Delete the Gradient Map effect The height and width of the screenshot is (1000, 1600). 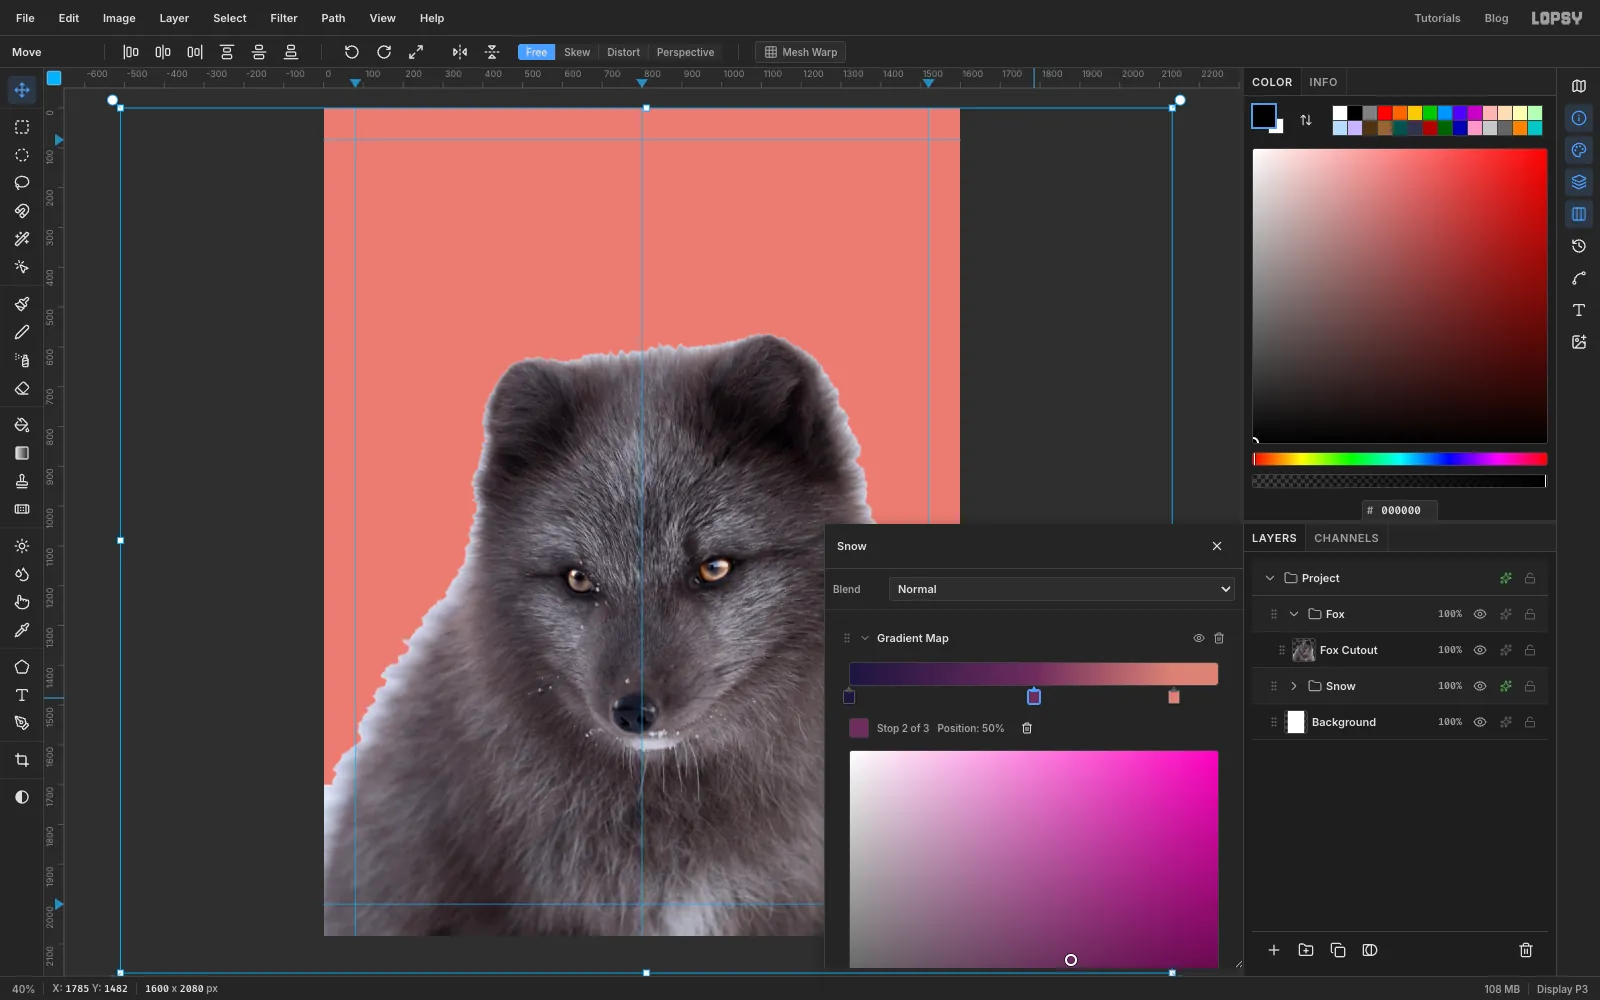click(1219, 638)
